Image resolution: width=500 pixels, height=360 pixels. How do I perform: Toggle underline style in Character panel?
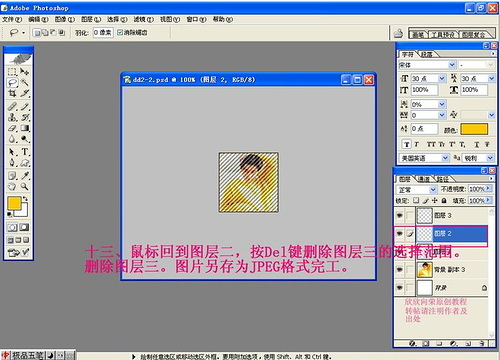click(x=477, y=144)
